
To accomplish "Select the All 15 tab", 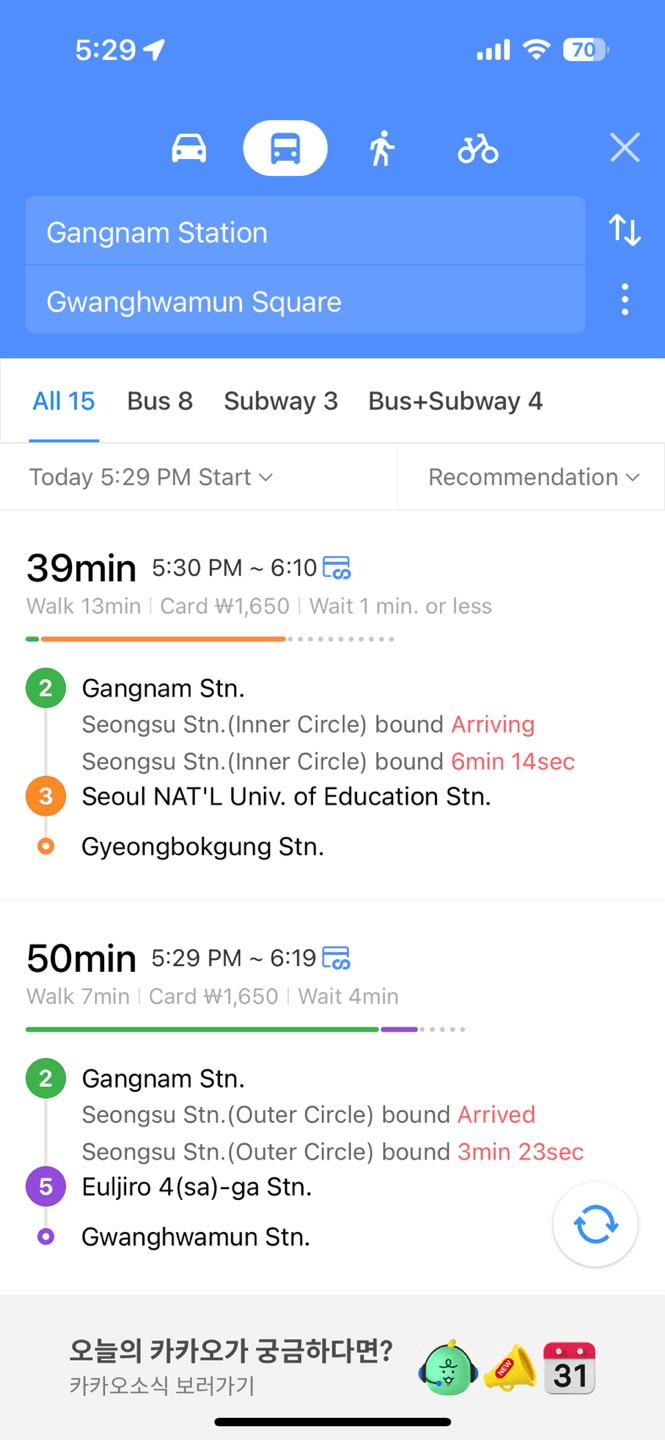I will click(x=64, y=401).
